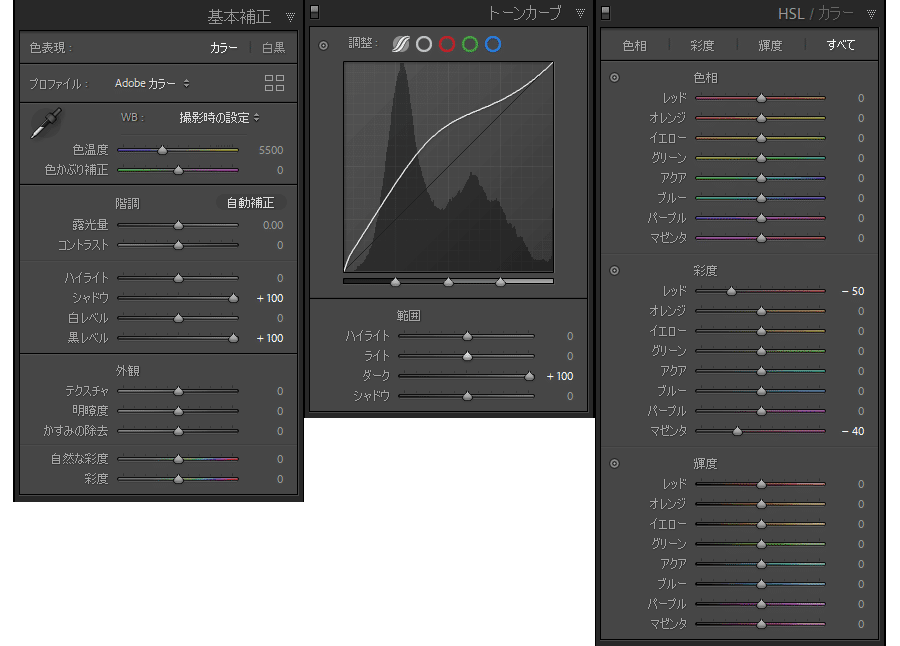Click the 自然な彩度 slider handle
900x646 pixels.
(179, 459)
